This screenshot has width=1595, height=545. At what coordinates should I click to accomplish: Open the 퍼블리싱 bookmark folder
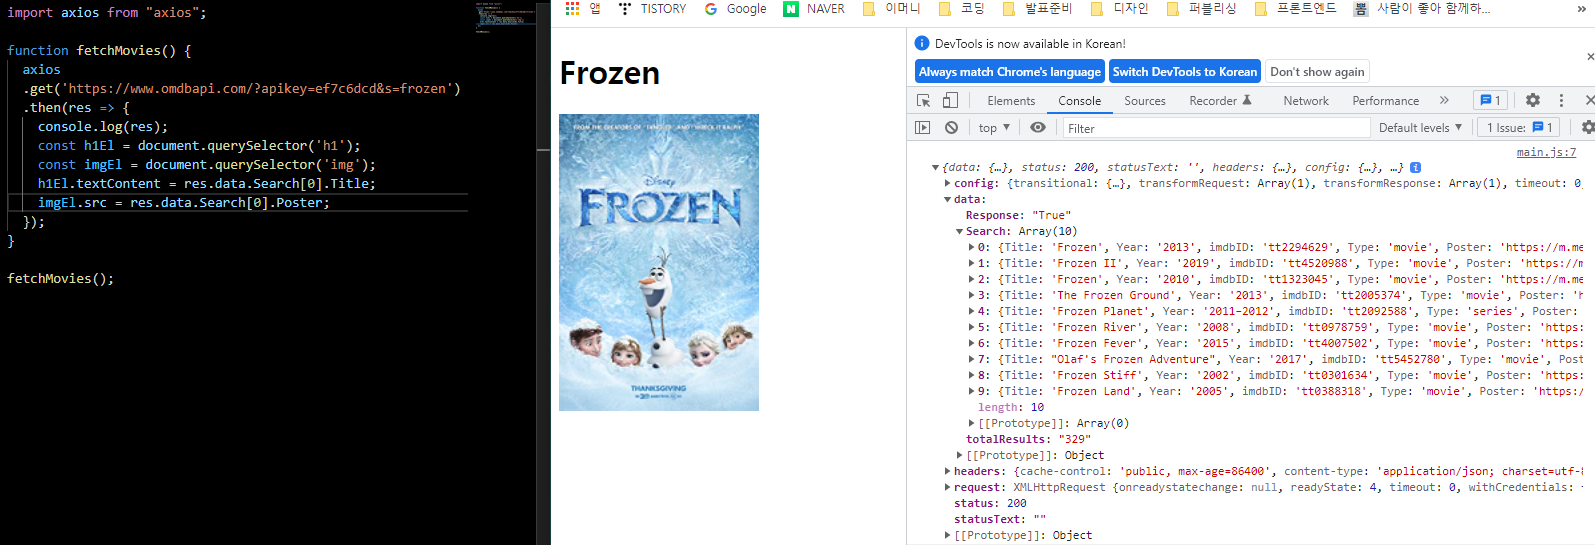pos(1201,8)
